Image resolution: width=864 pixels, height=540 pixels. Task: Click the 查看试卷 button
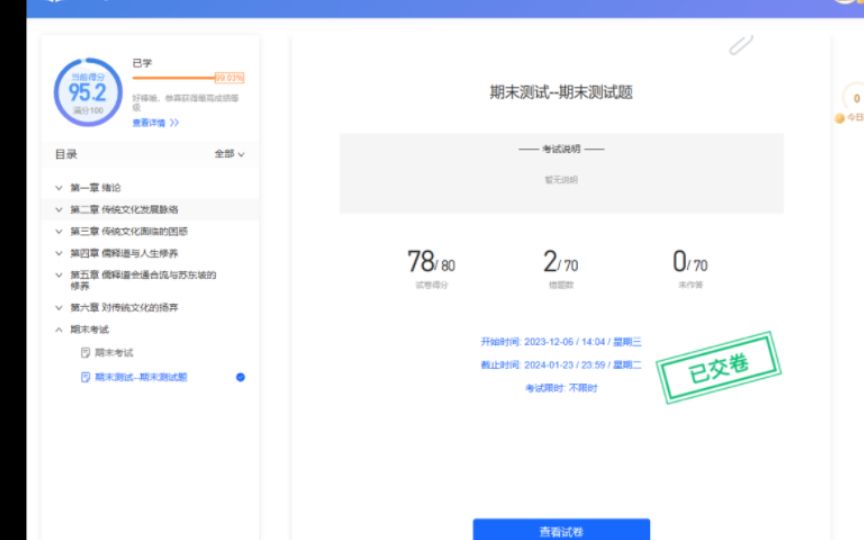tap(561, 530)
